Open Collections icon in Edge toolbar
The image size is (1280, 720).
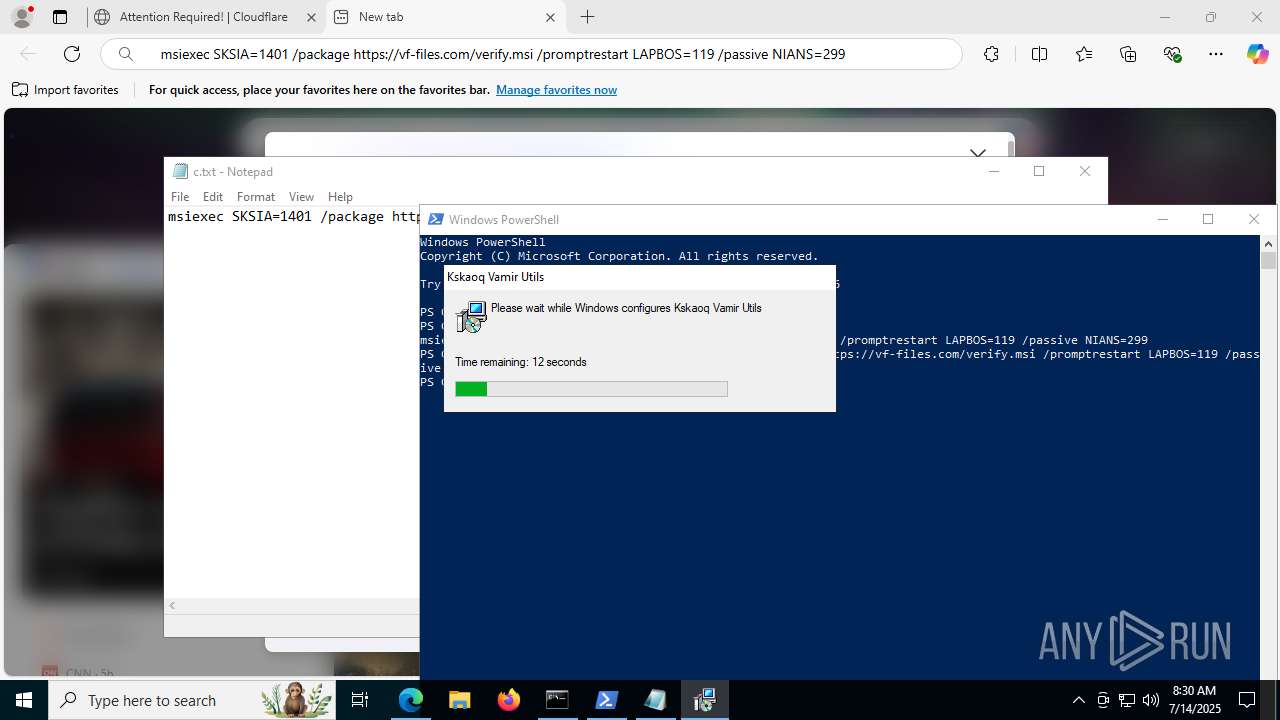[1128, 54]
